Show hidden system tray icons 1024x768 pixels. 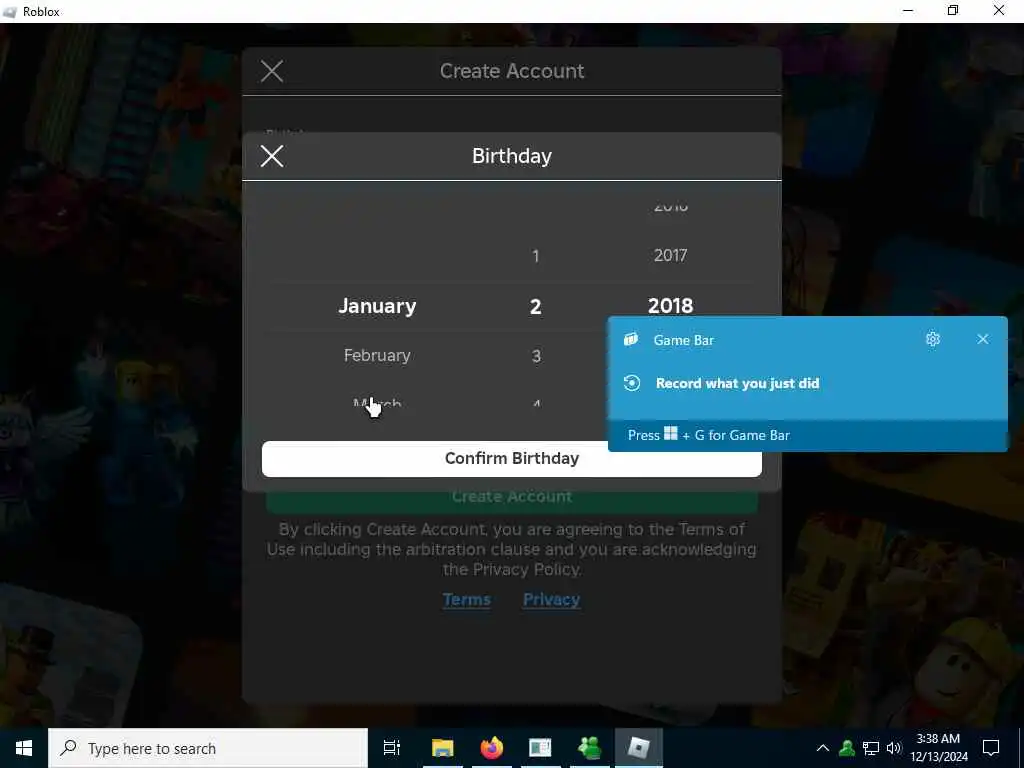823,748
